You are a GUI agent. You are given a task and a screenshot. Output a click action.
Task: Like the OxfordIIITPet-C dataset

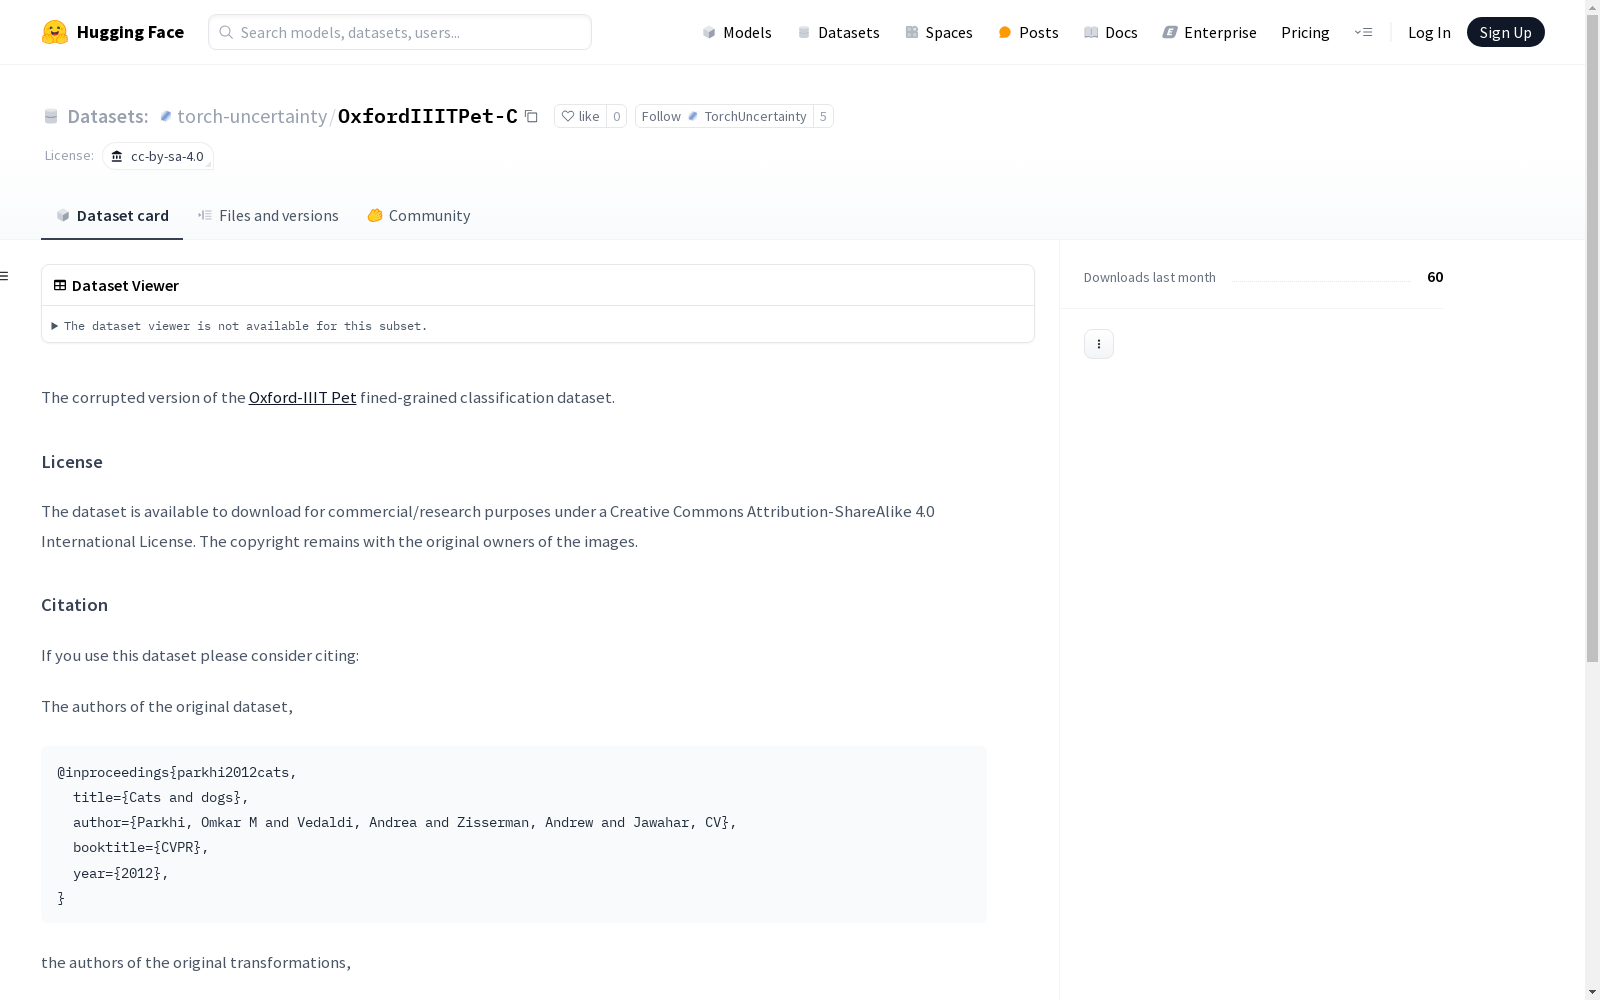click(580, 116)
